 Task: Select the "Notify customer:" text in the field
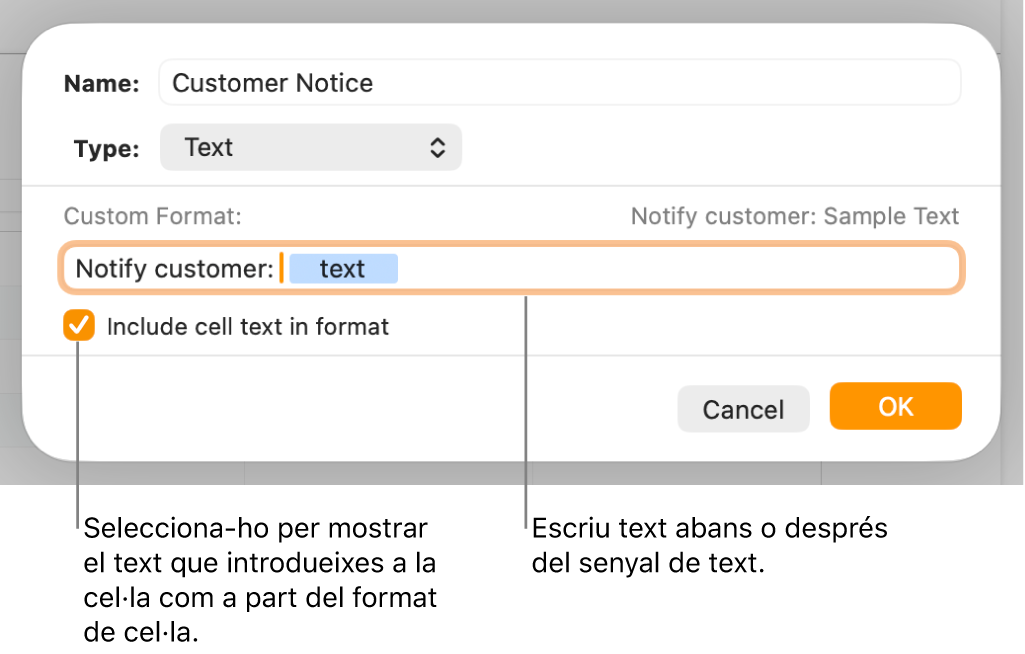pyautogui.click(x=168, y=268)
